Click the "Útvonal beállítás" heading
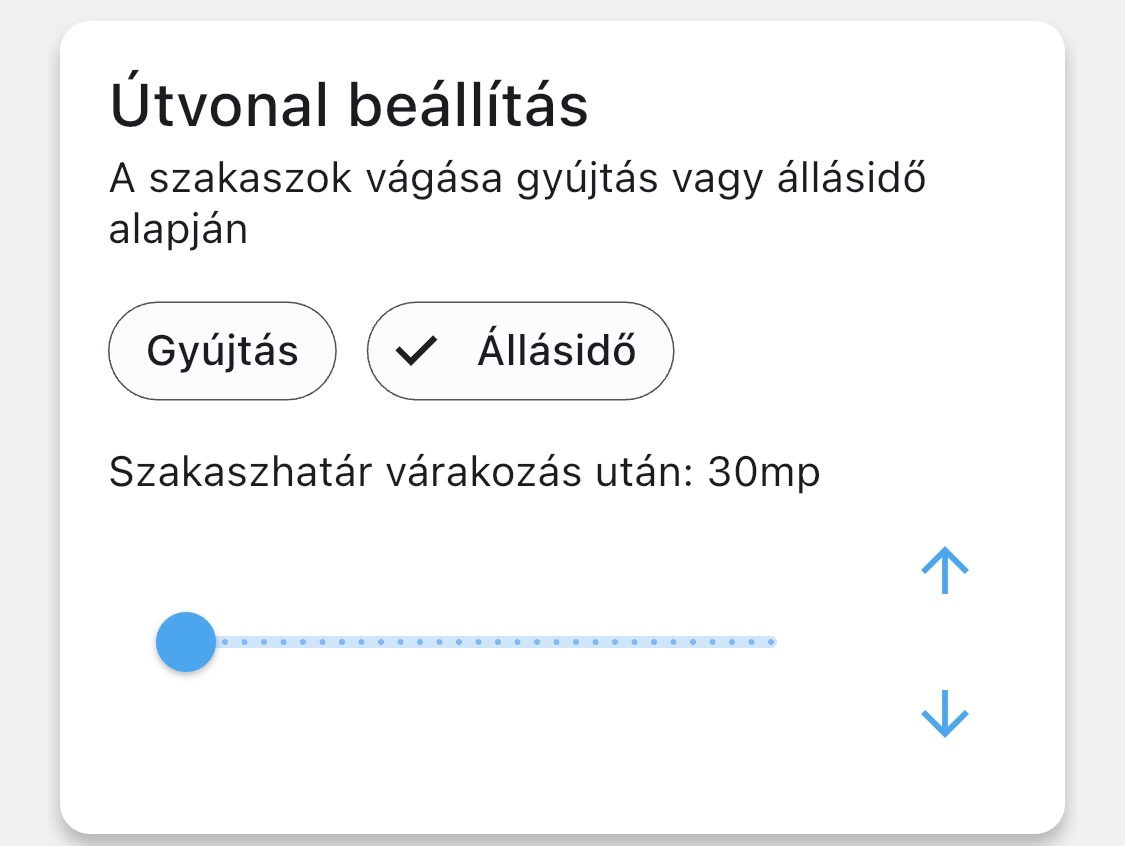 (x=348, y=106)
